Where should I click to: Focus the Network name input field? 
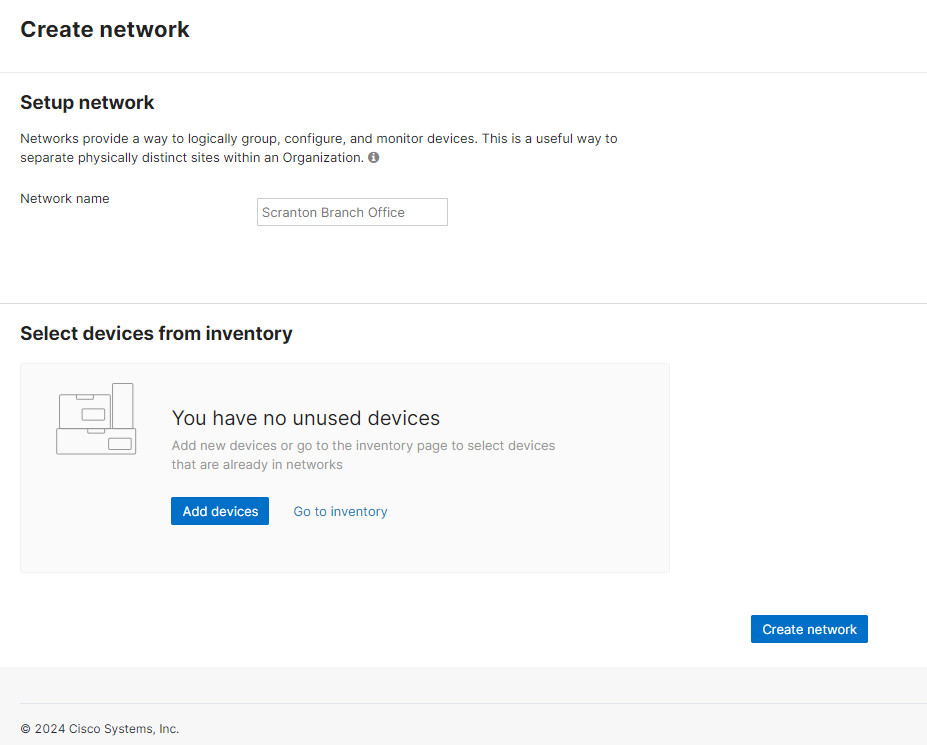click(x=352, y=212)
